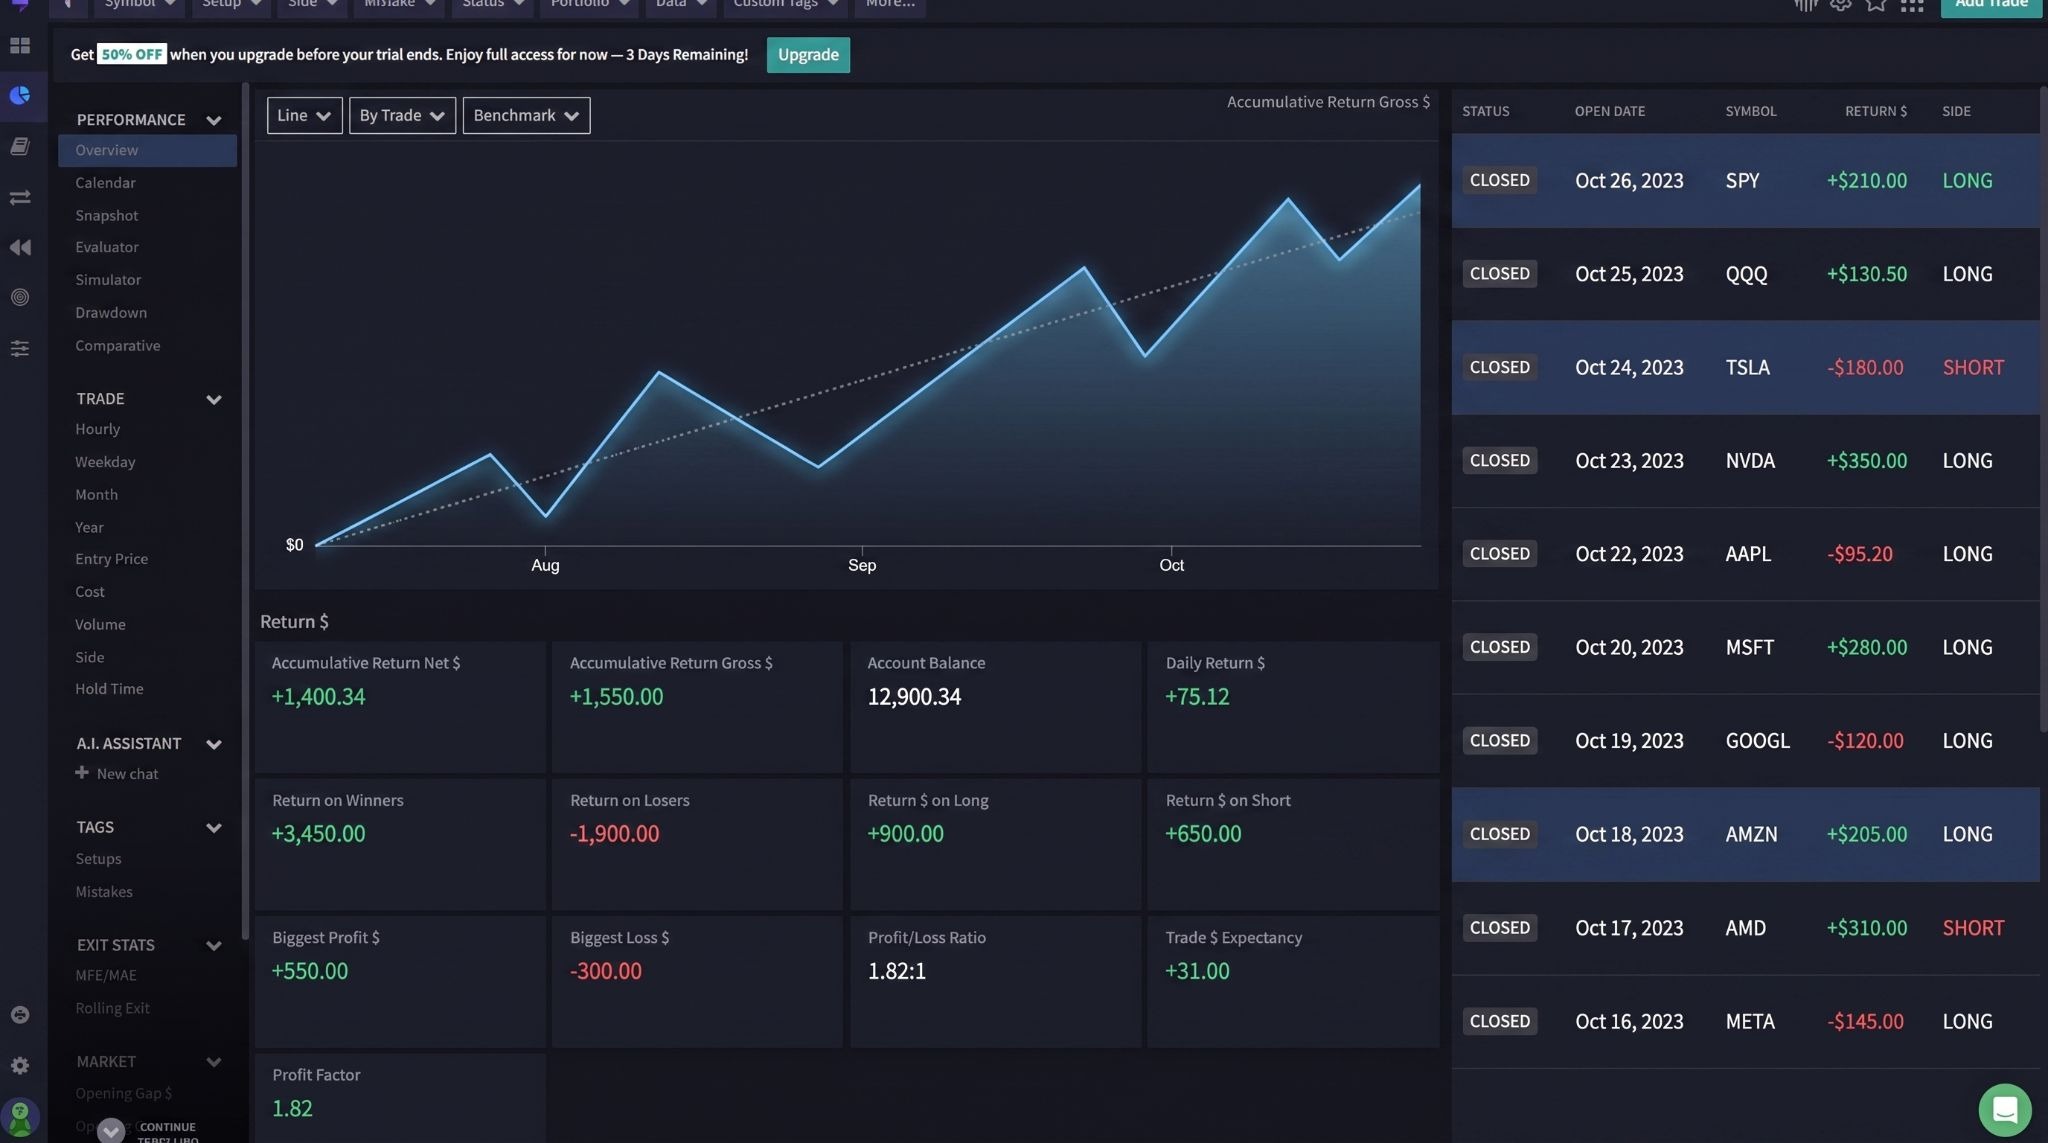The image size is (2048, 1143).
Task: Open the Simulator view
Action: pos(108,280)
